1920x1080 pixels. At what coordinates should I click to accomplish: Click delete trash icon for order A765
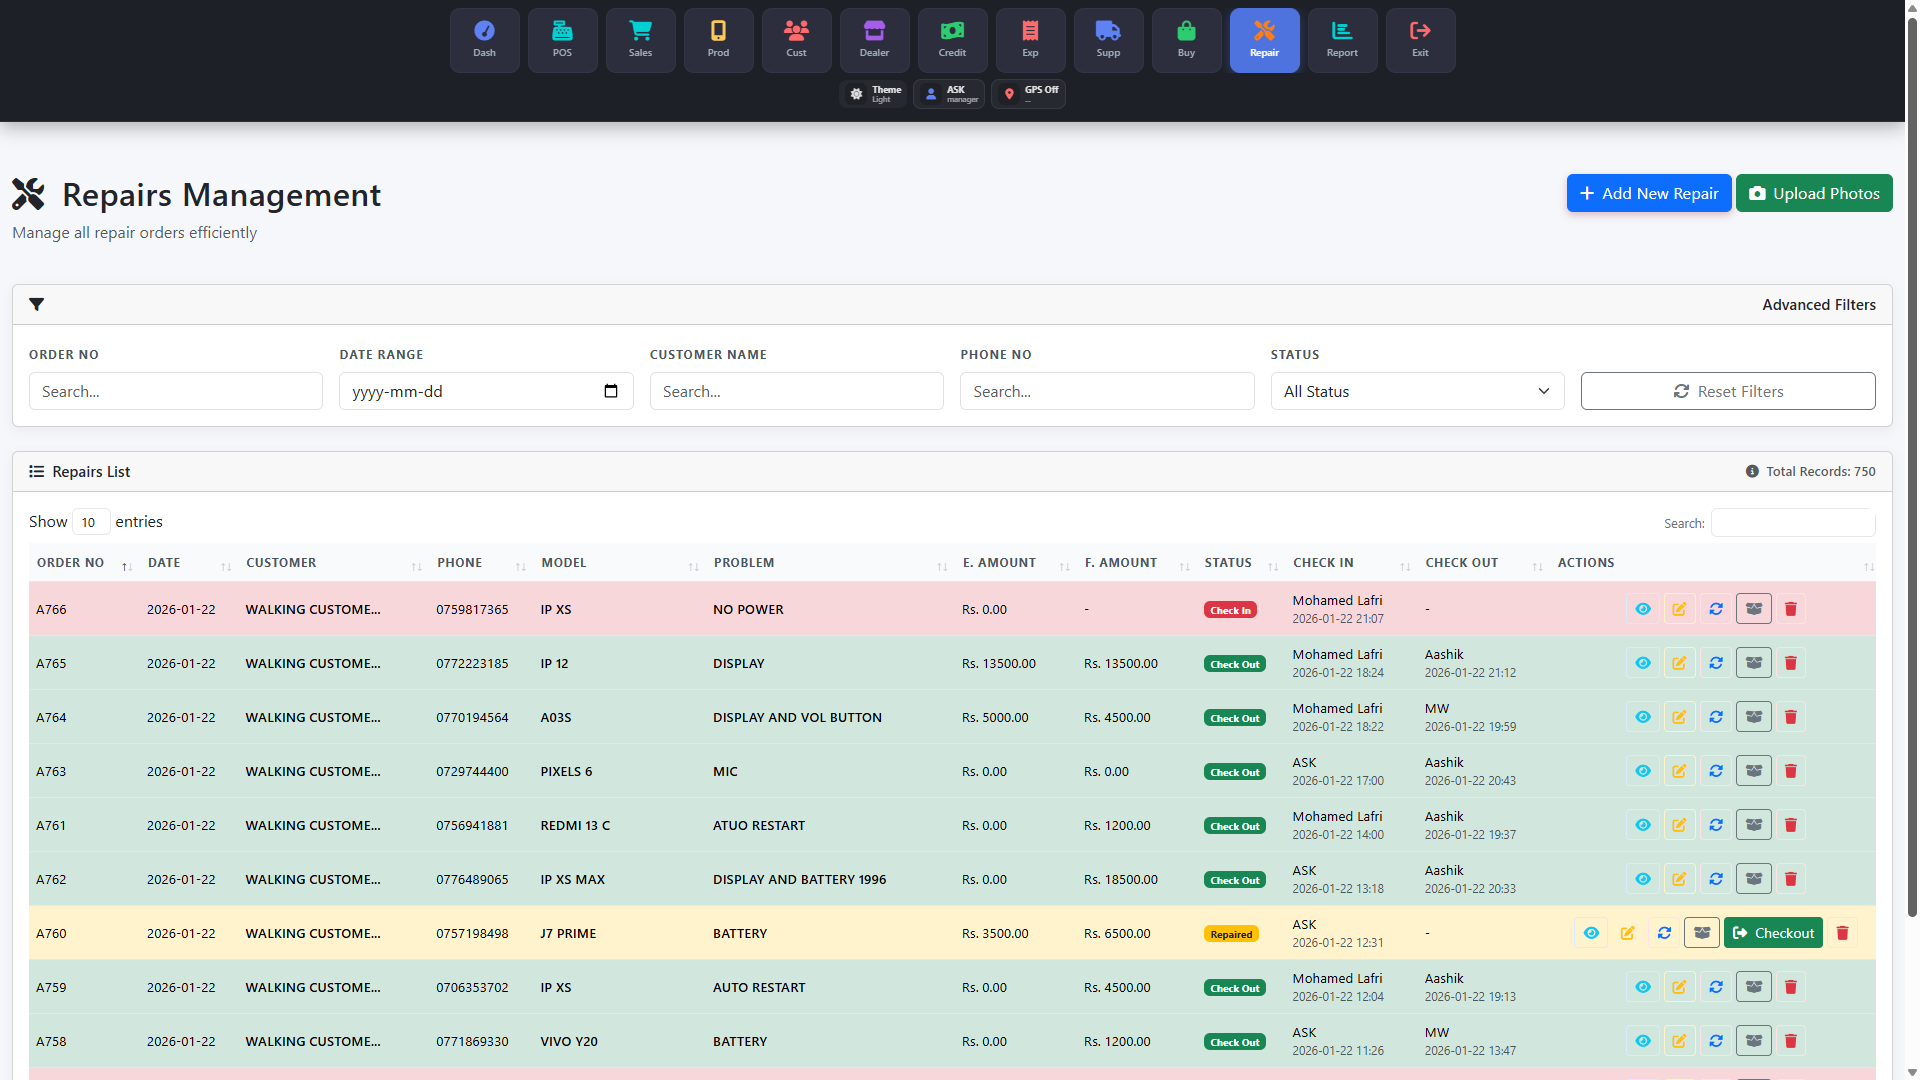point(1791,663)
